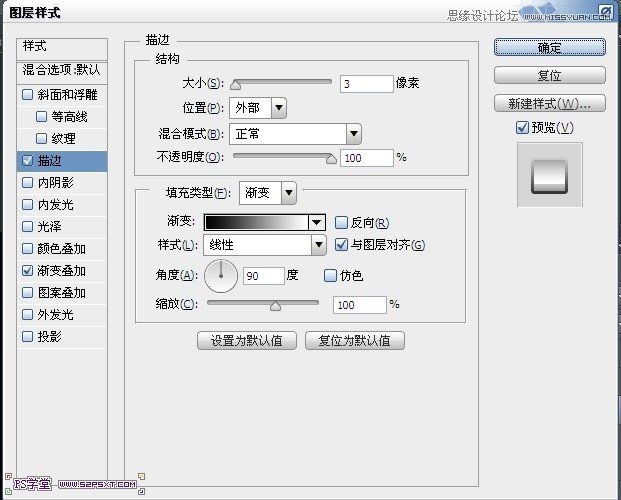Select 样式 heading in style list
Image resolution: width=621 pixels, height=500 pixels.
[34, 46]
